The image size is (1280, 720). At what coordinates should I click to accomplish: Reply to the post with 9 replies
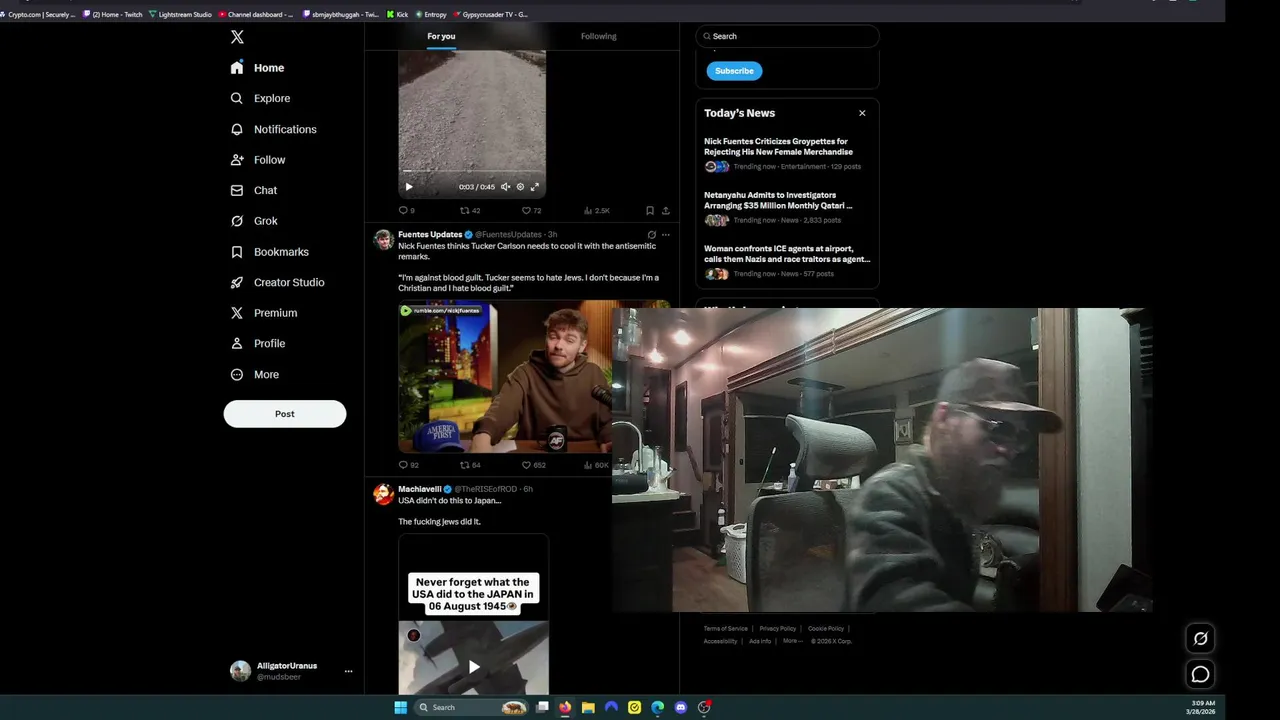tap(406, 211)
